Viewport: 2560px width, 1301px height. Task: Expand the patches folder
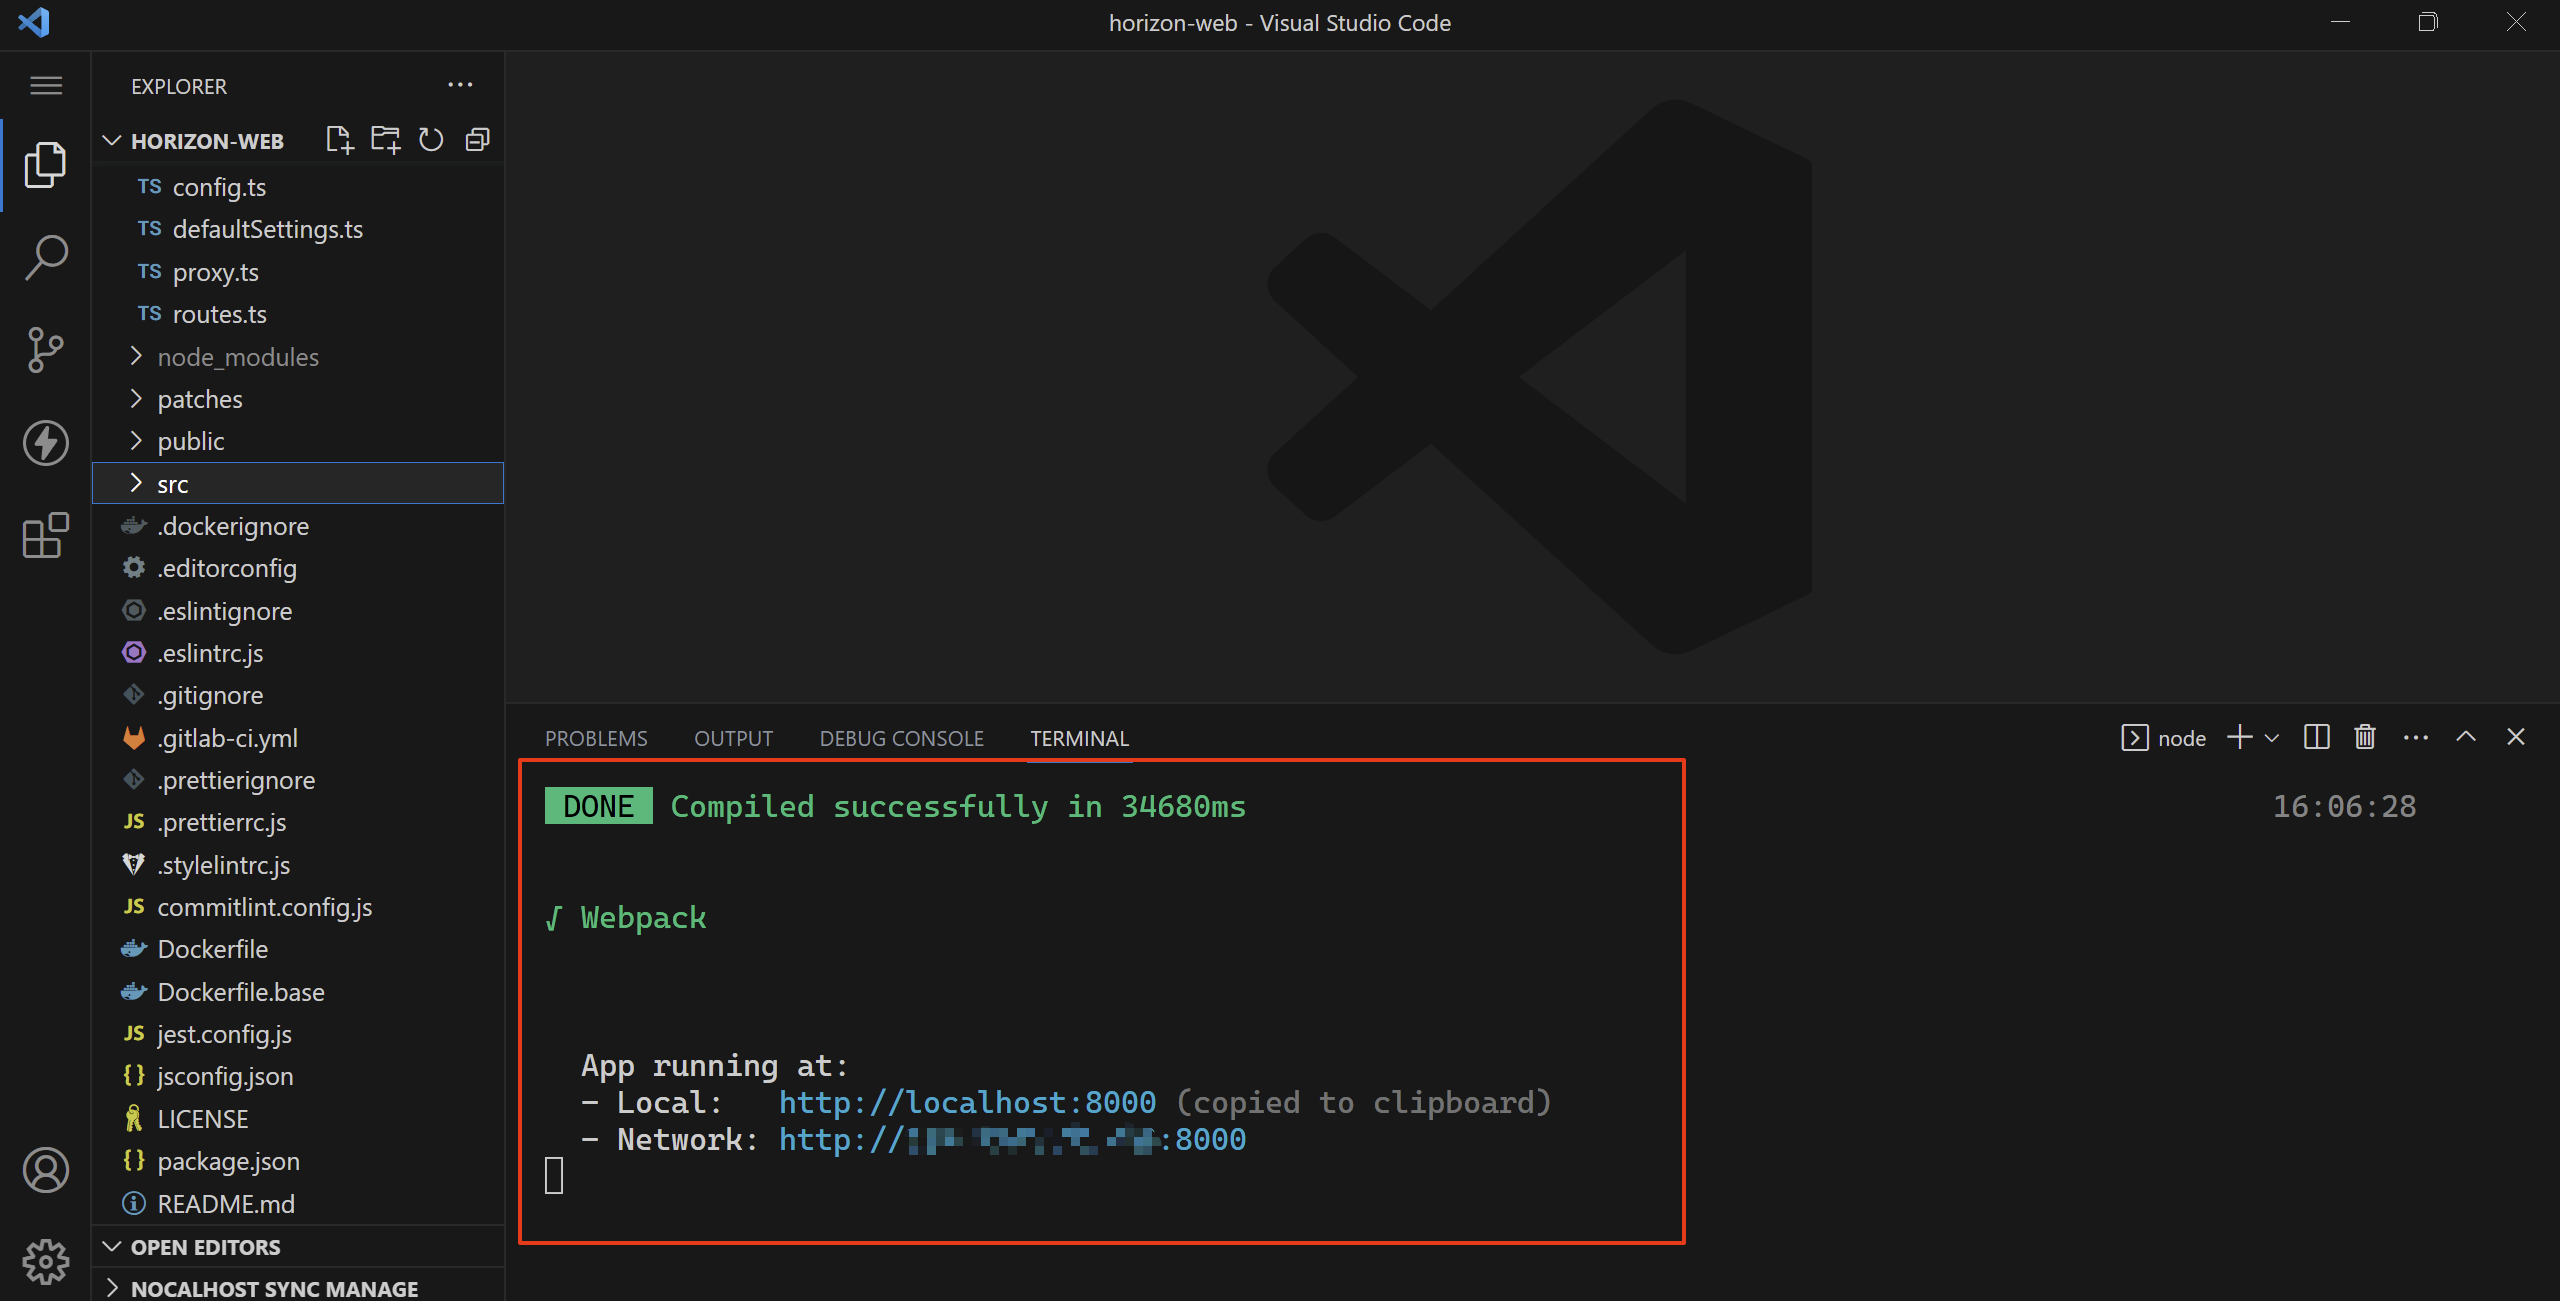pyautogui.click(x=298, y=399)
